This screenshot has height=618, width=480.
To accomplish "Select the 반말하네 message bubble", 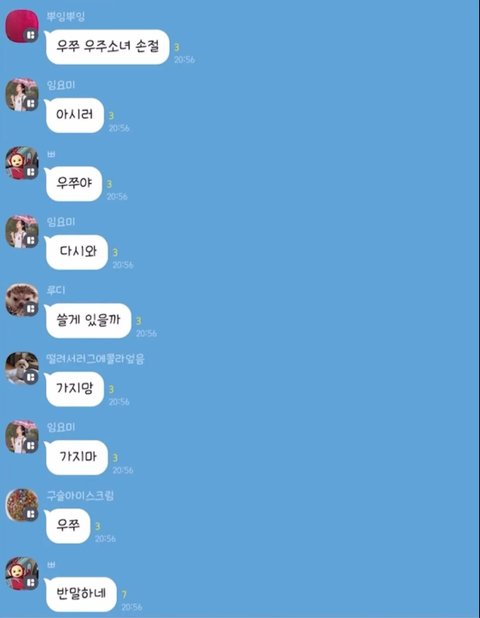I will click(80, 594).
